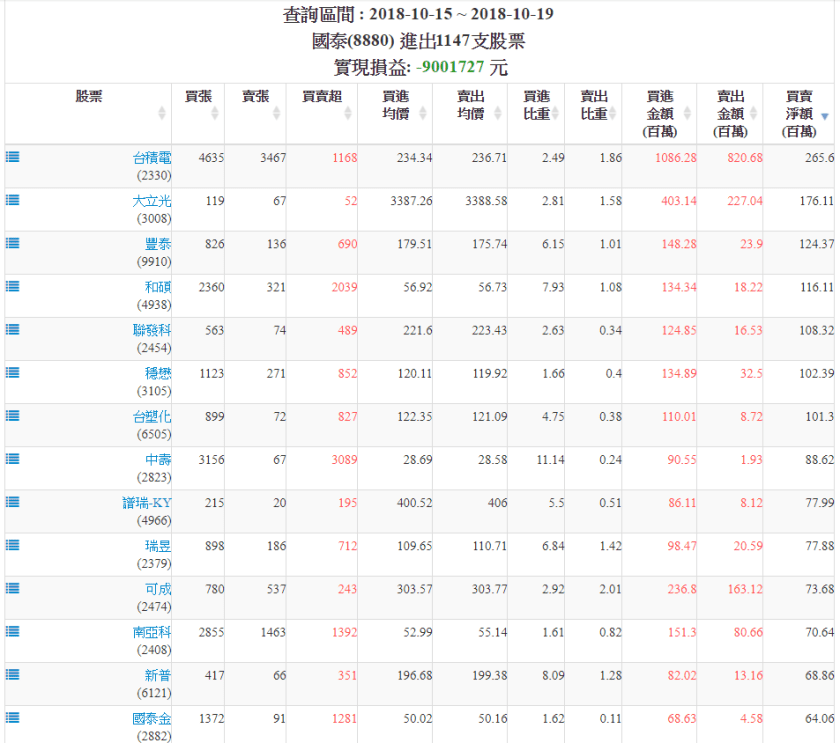Viewport: 840px width, 743px height.
Task: Sort table by 股票 column header
Action: click(88, 97)
